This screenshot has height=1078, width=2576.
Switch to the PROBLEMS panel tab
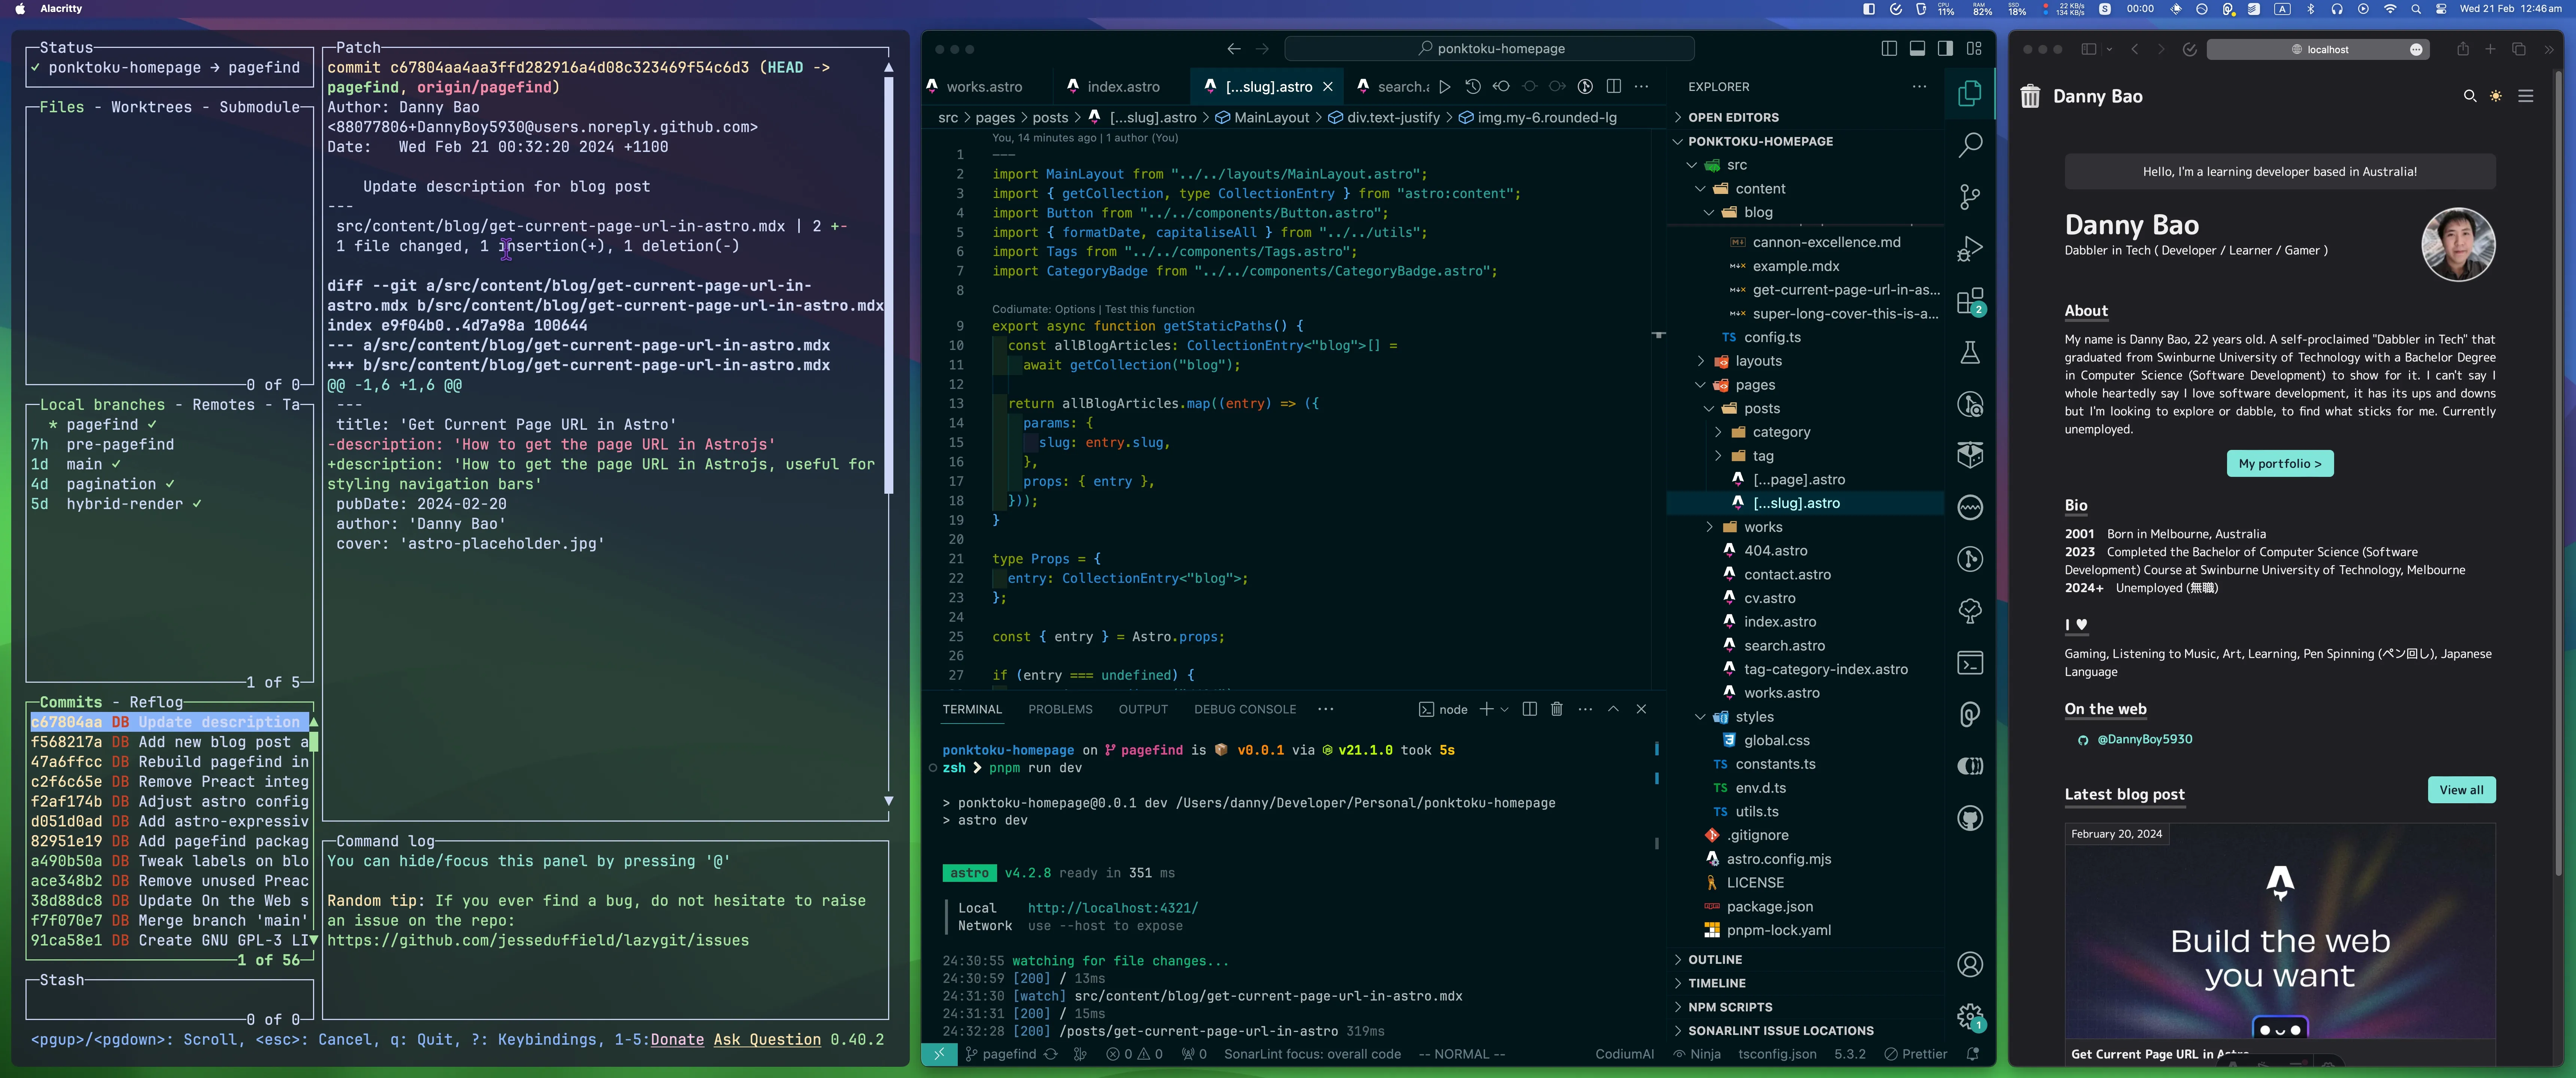[1060, 709]
